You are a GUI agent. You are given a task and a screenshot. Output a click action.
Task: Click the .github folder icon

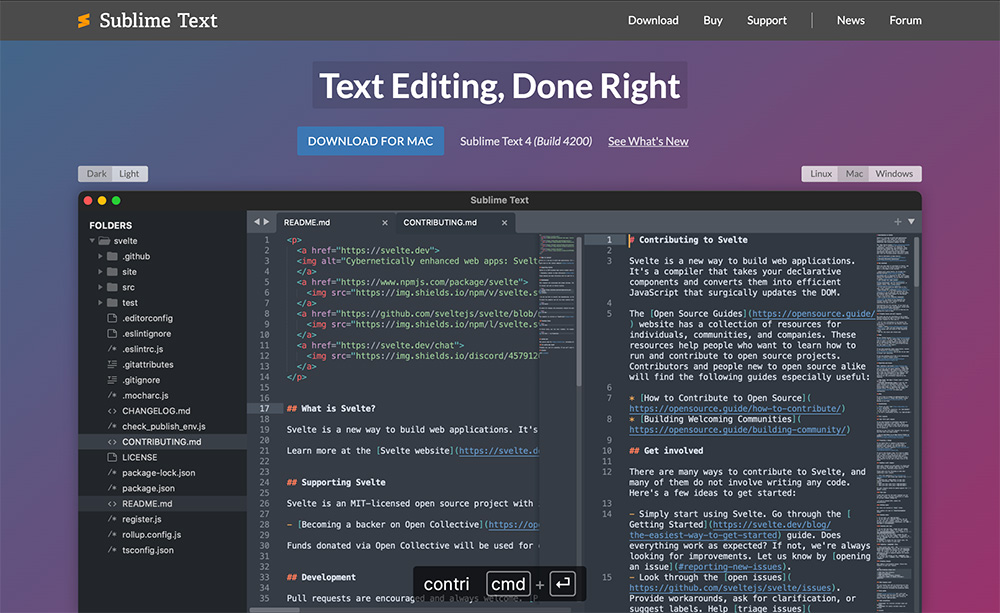(112, 256)
